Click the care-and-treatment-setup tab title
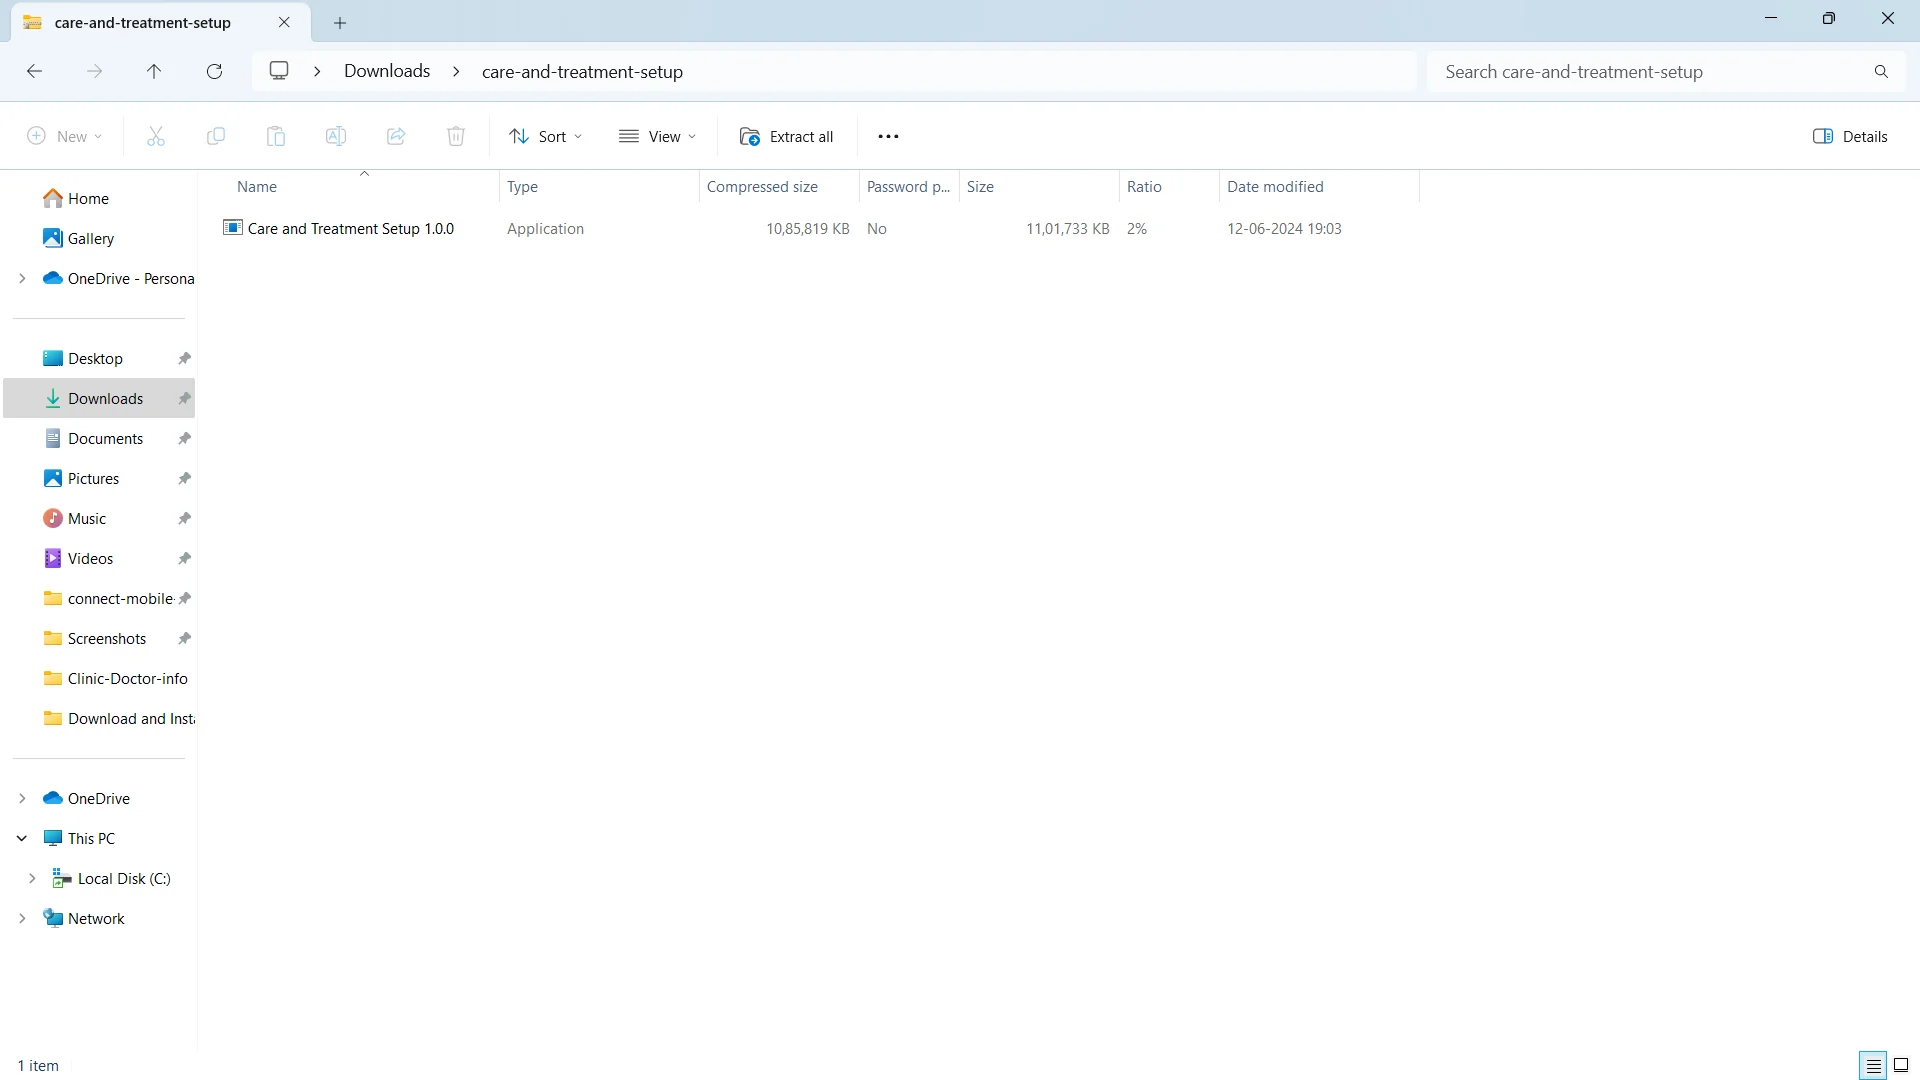Viewport: 1920px width, 1080px height. click(142, 23)
